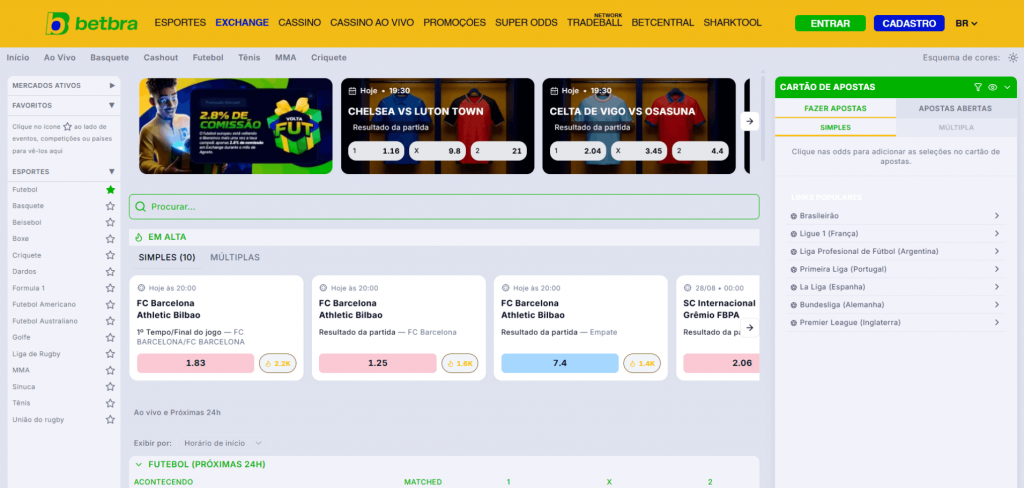Select Celta de Vigo draw odds 3.45
The height and width of the screenshot is (488, 1024).
point(639,151)
